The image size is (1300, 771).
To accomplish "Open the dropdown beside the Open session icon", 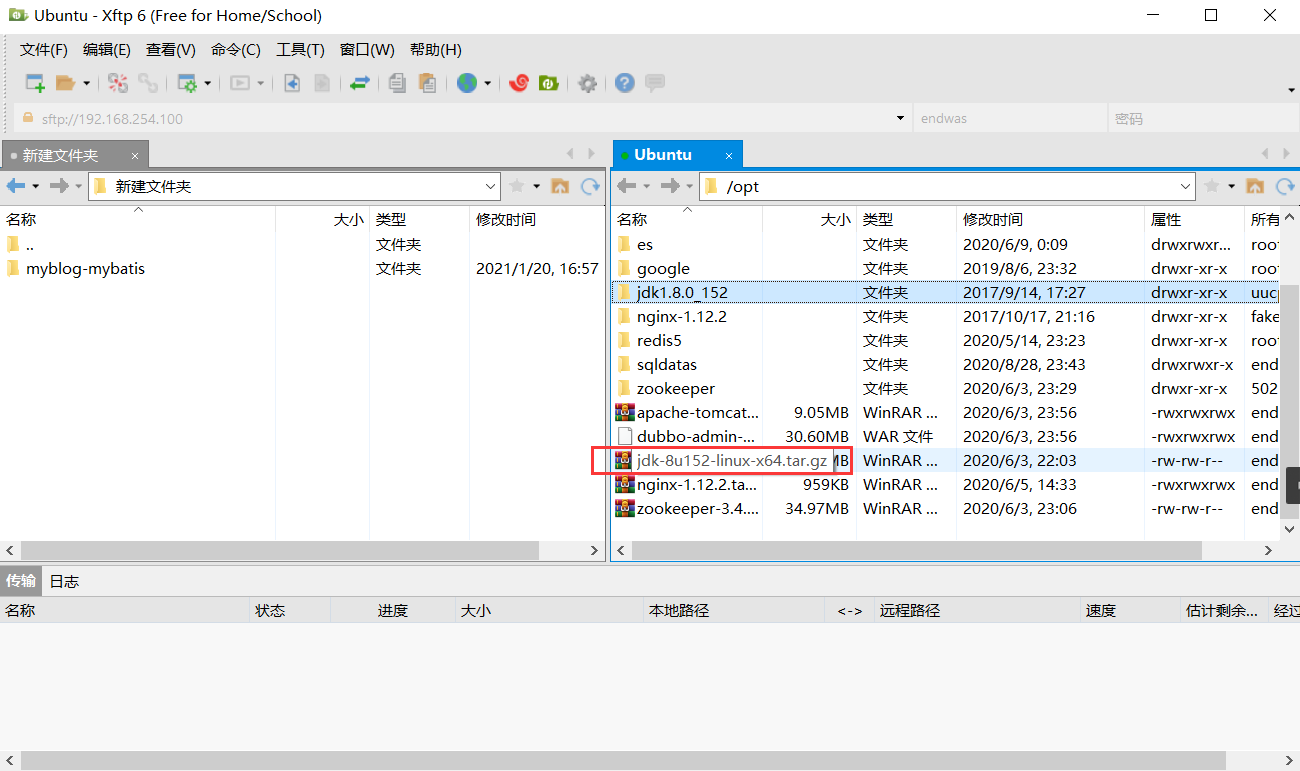I will (86, 84).
